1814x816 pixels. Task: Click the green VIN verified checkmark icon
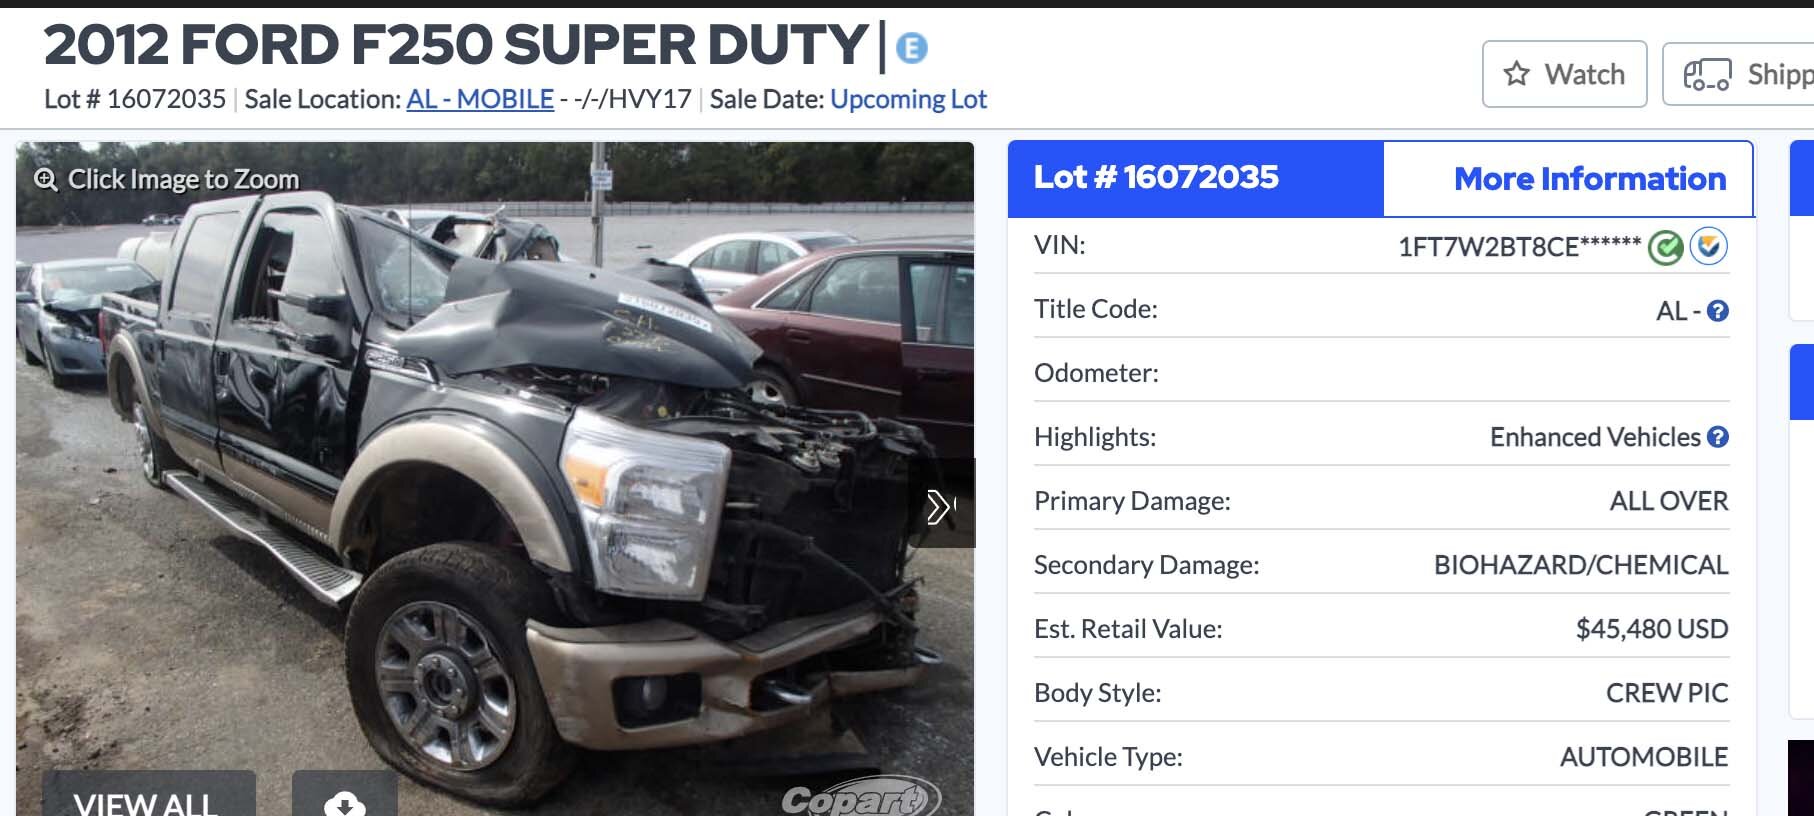1666,247
